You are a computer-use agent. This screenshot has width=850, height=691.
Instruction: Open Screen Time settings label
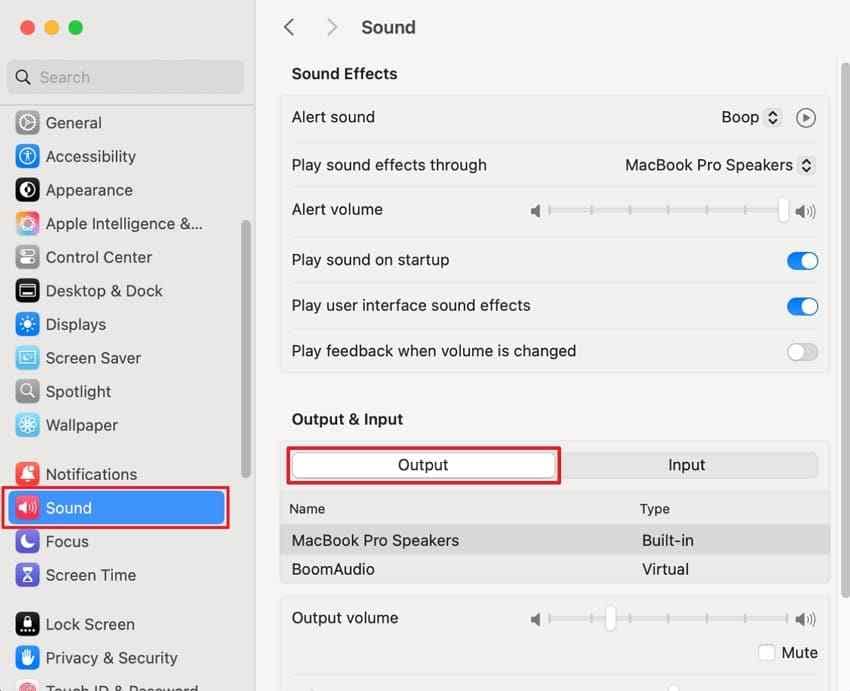pos(91,575)
